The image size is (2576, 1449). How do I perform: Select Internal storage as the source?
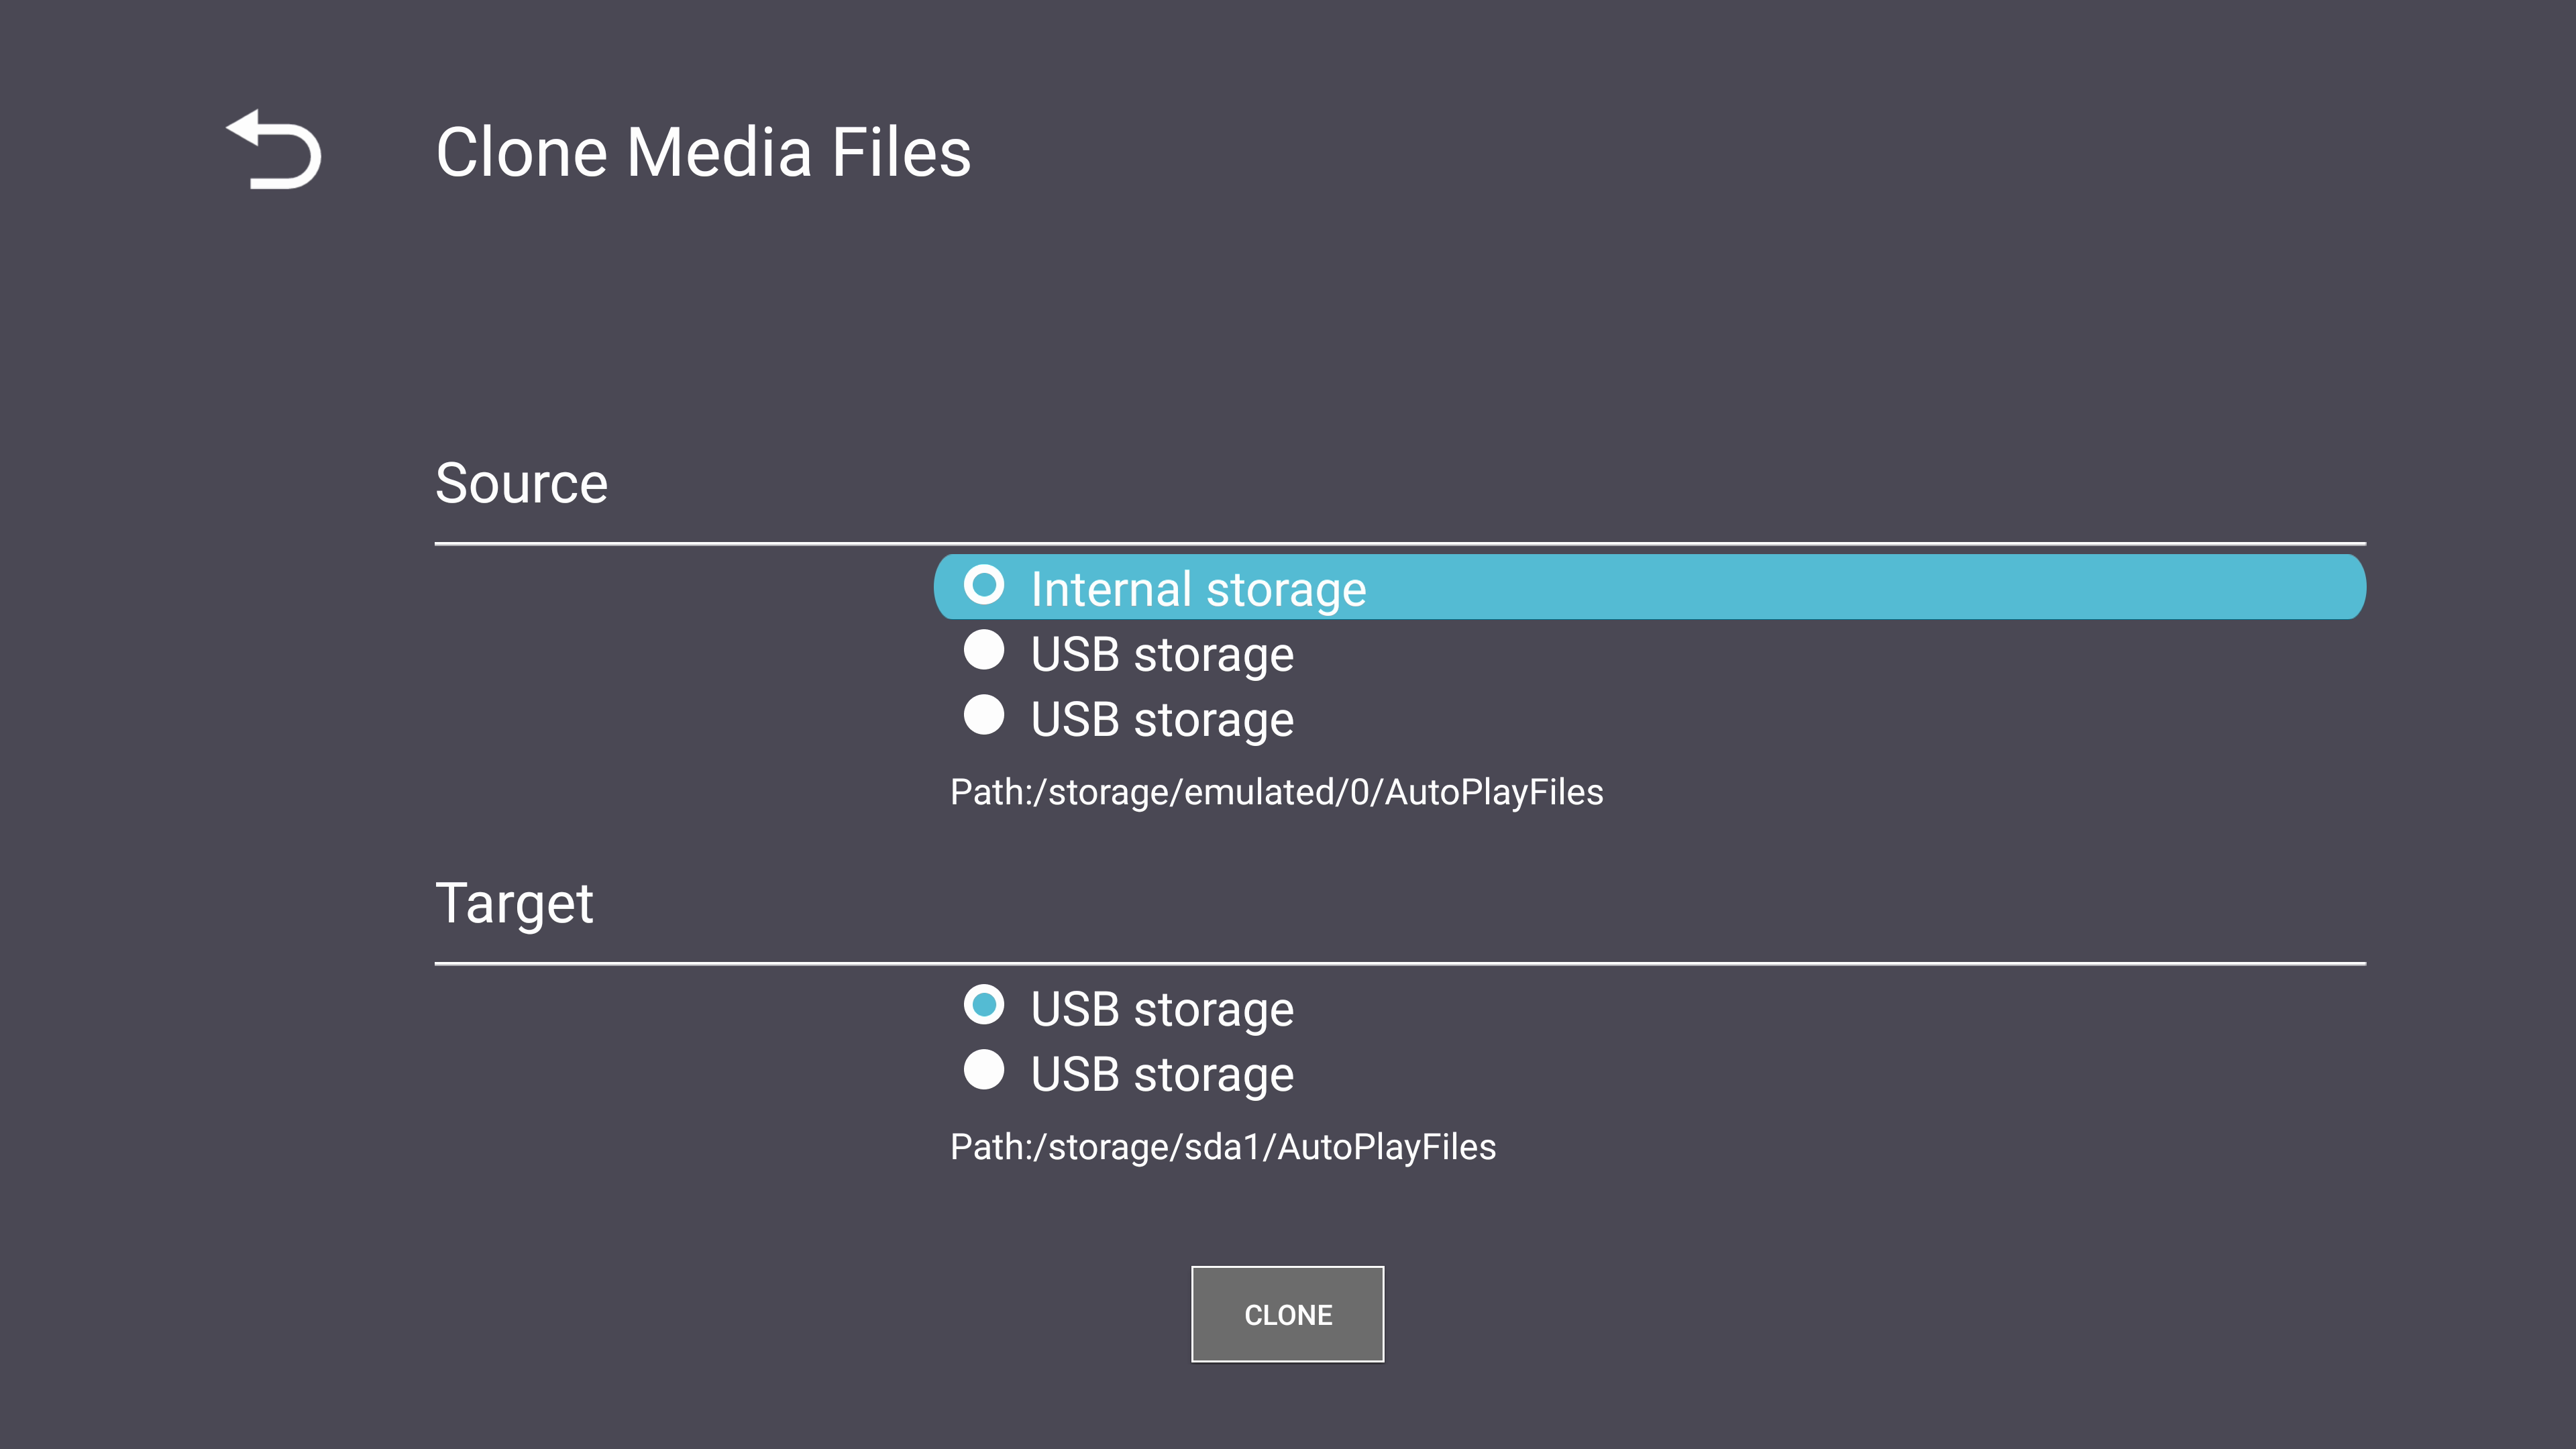coord(1649,587)
